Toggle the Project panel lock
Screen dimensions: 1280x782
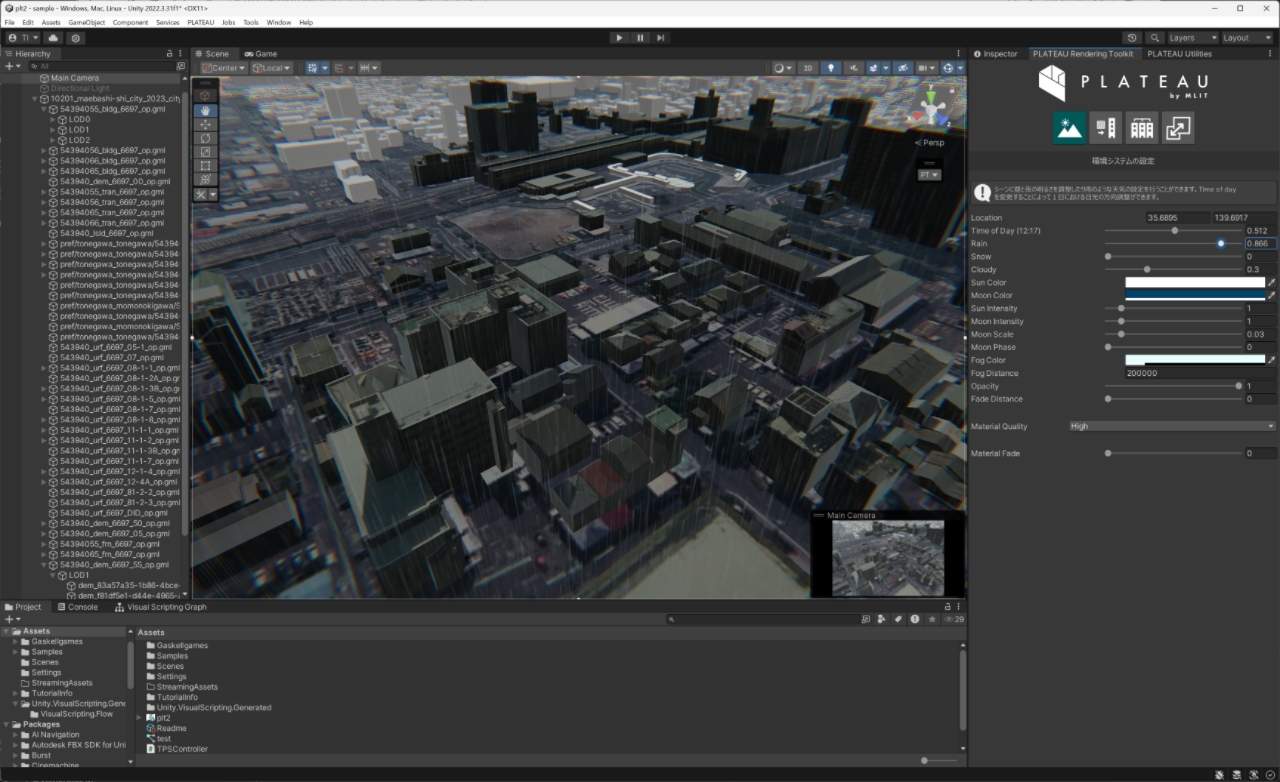click(947, 607)
